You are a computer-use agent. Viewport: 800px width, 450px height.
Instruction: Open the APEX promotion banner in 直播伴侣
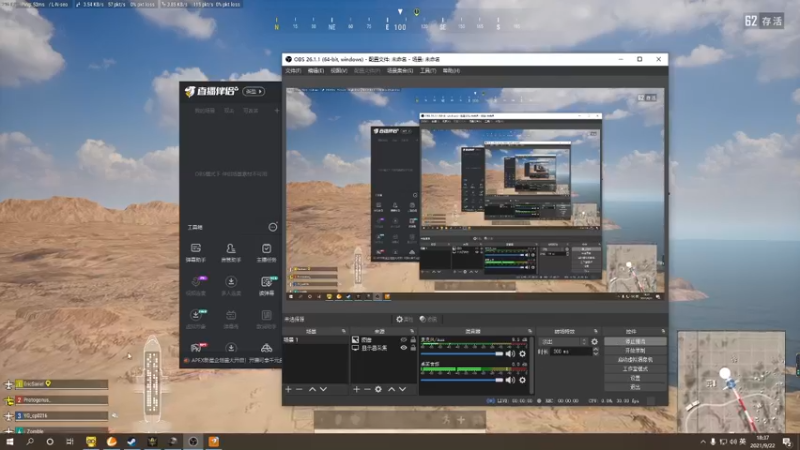232,360
